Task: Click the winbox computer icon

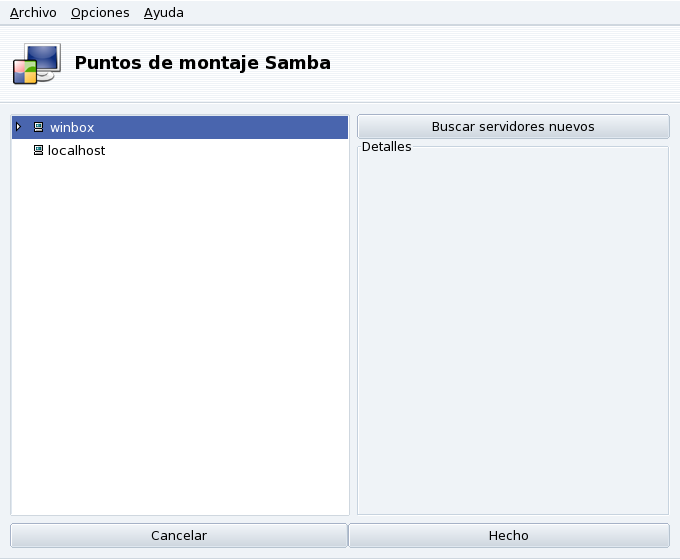Action: (x=39, y=127)
